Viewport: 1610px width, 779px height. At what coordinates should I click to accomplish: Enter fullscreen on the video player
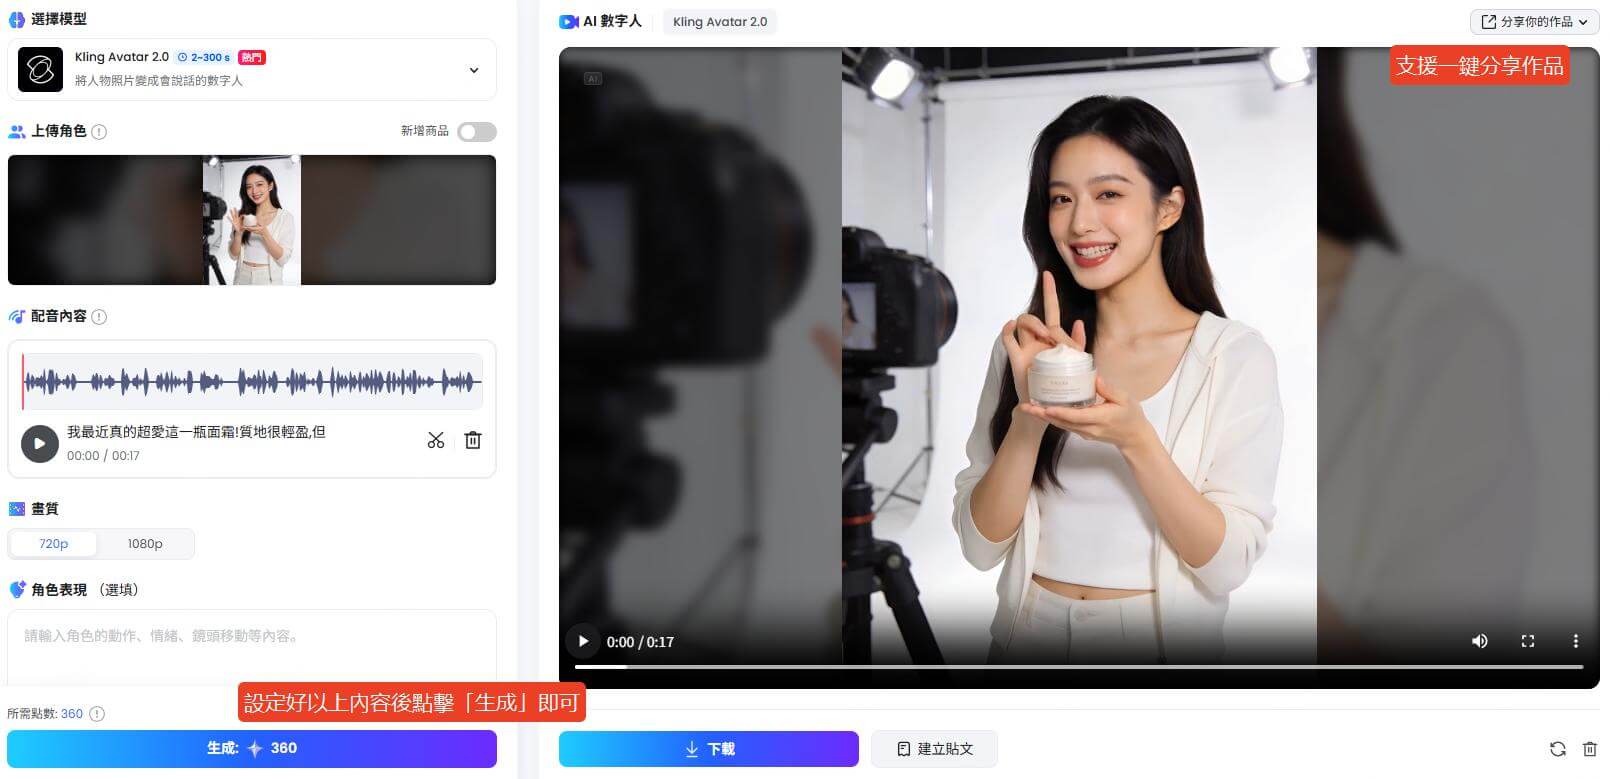coord(1528,641)
